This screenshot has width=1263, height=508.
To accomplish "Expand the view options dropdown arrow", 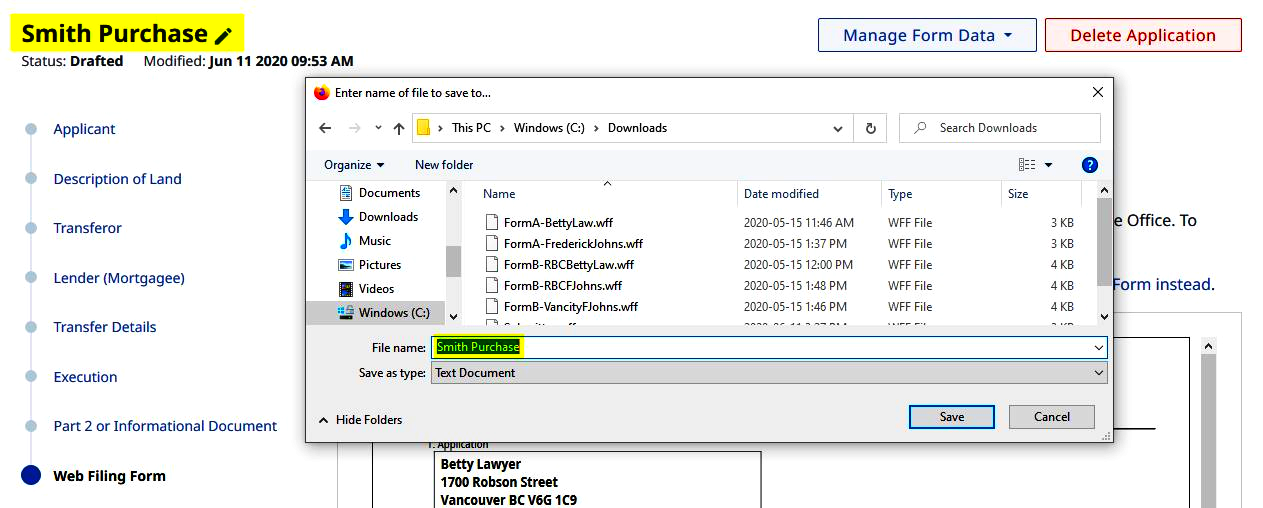I will click(1048, 165).
